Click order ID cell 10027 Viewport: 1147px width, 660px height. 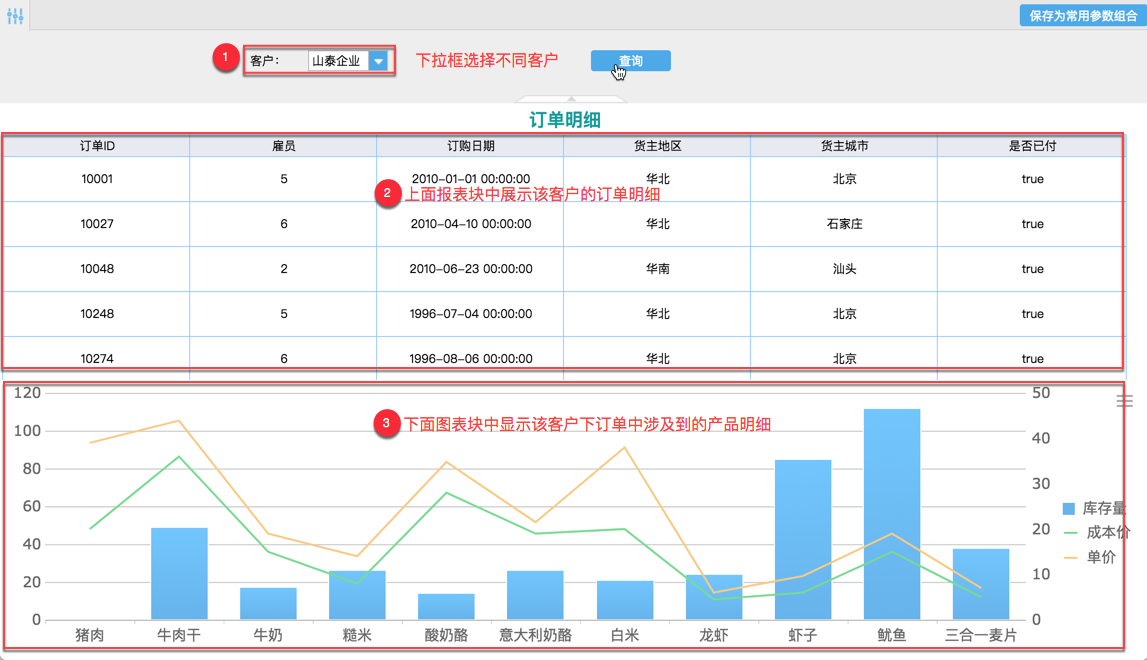[97, 224]
